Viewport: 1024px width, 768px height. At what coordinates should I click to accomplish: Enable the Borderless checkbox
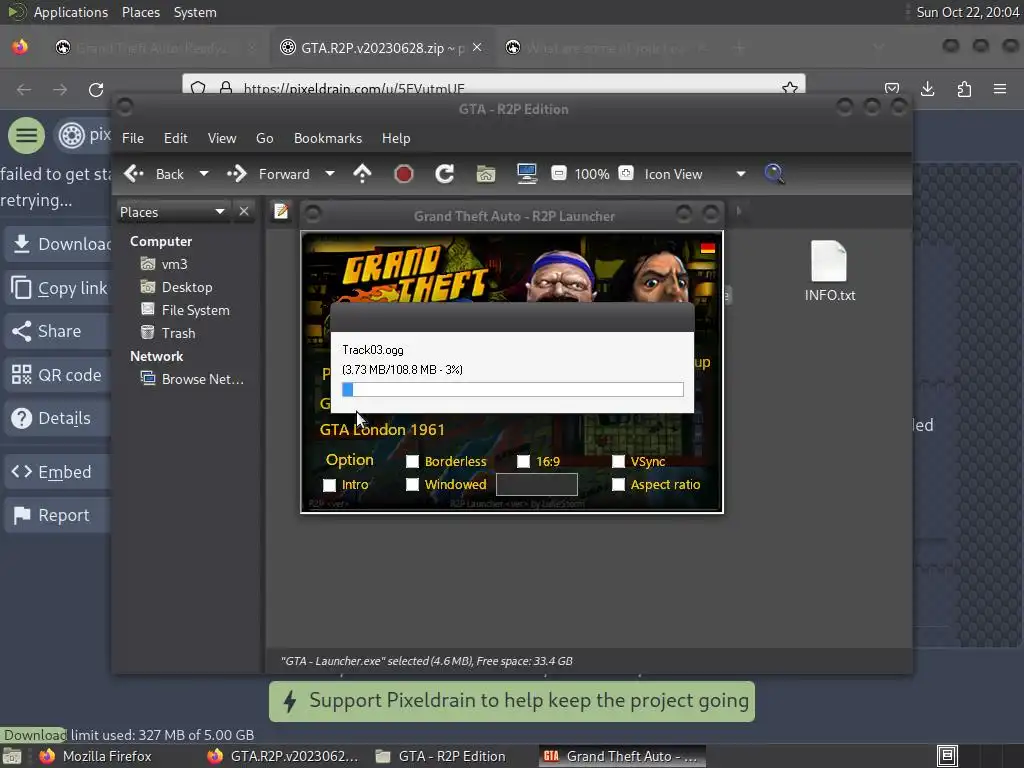(x=412, y=462)
